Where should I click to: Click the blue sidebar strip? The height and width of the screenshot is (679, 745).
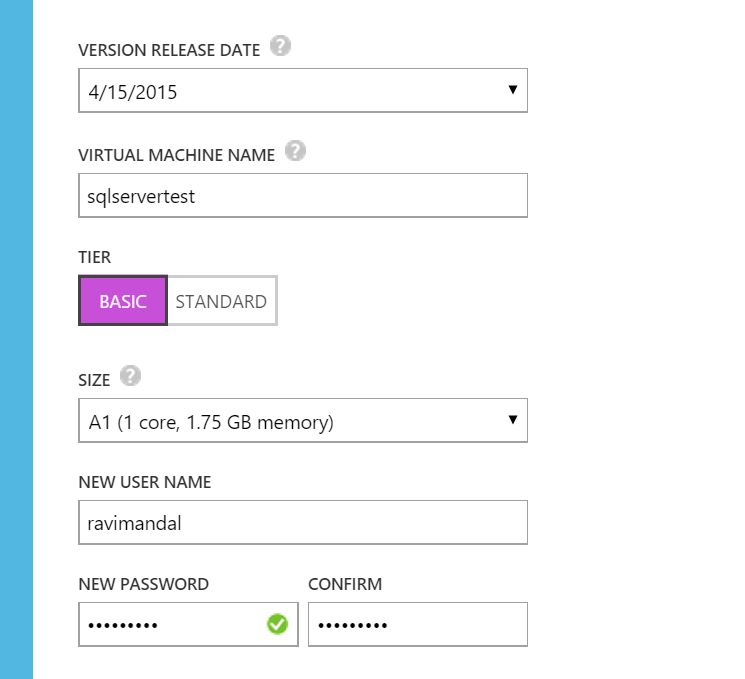tap(16, 340)
